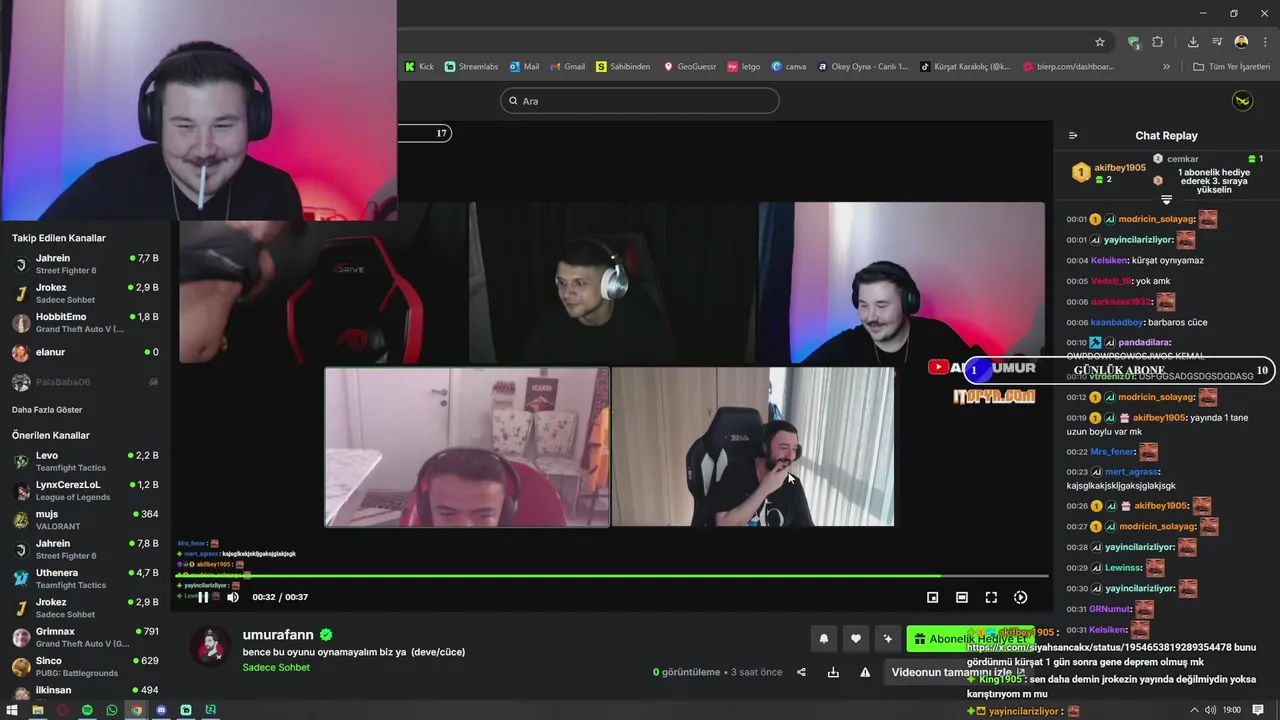Open Sinco PUBG channel
Viewport: 1280px width, 720px height.
pyautogui.click(x=85, y=667)
